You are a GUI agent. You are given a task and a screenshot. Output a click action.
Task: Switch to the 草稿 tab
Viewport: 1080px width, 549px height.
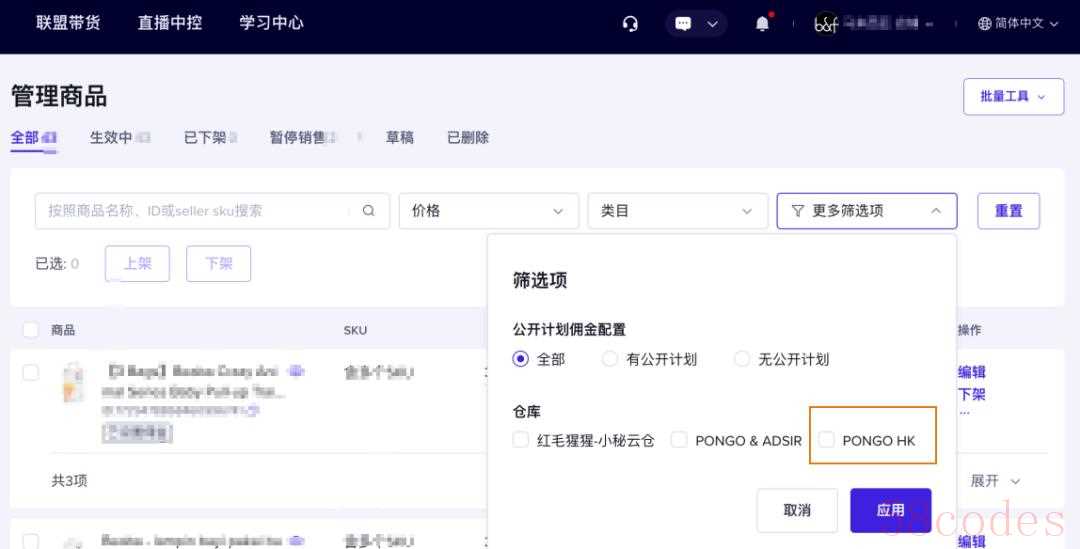pos(399,138)
